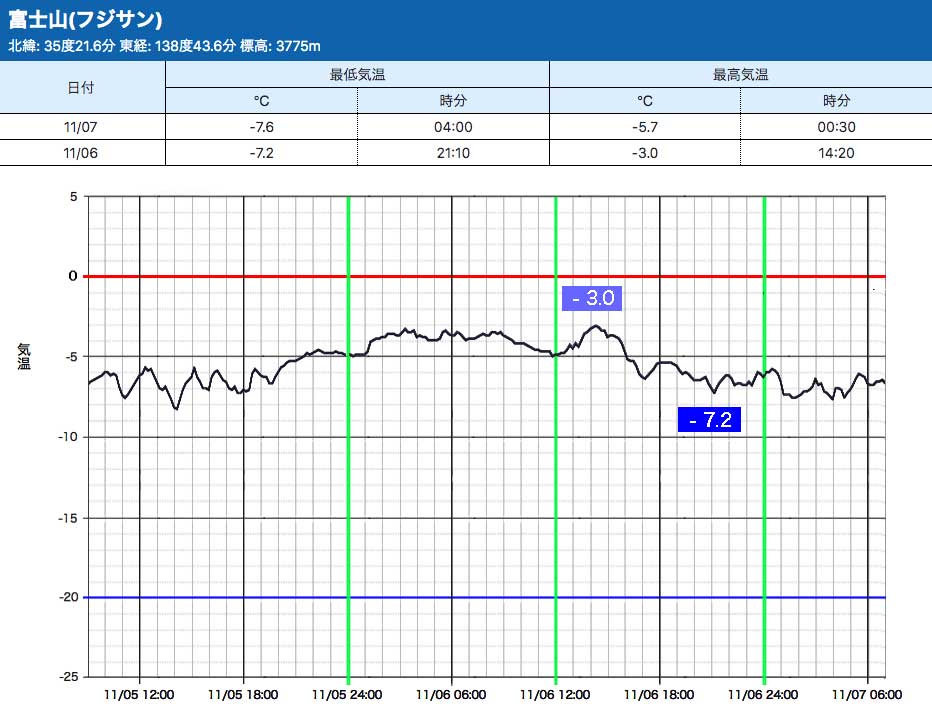Click the 14:20 time cell

[x=836, y=153]
